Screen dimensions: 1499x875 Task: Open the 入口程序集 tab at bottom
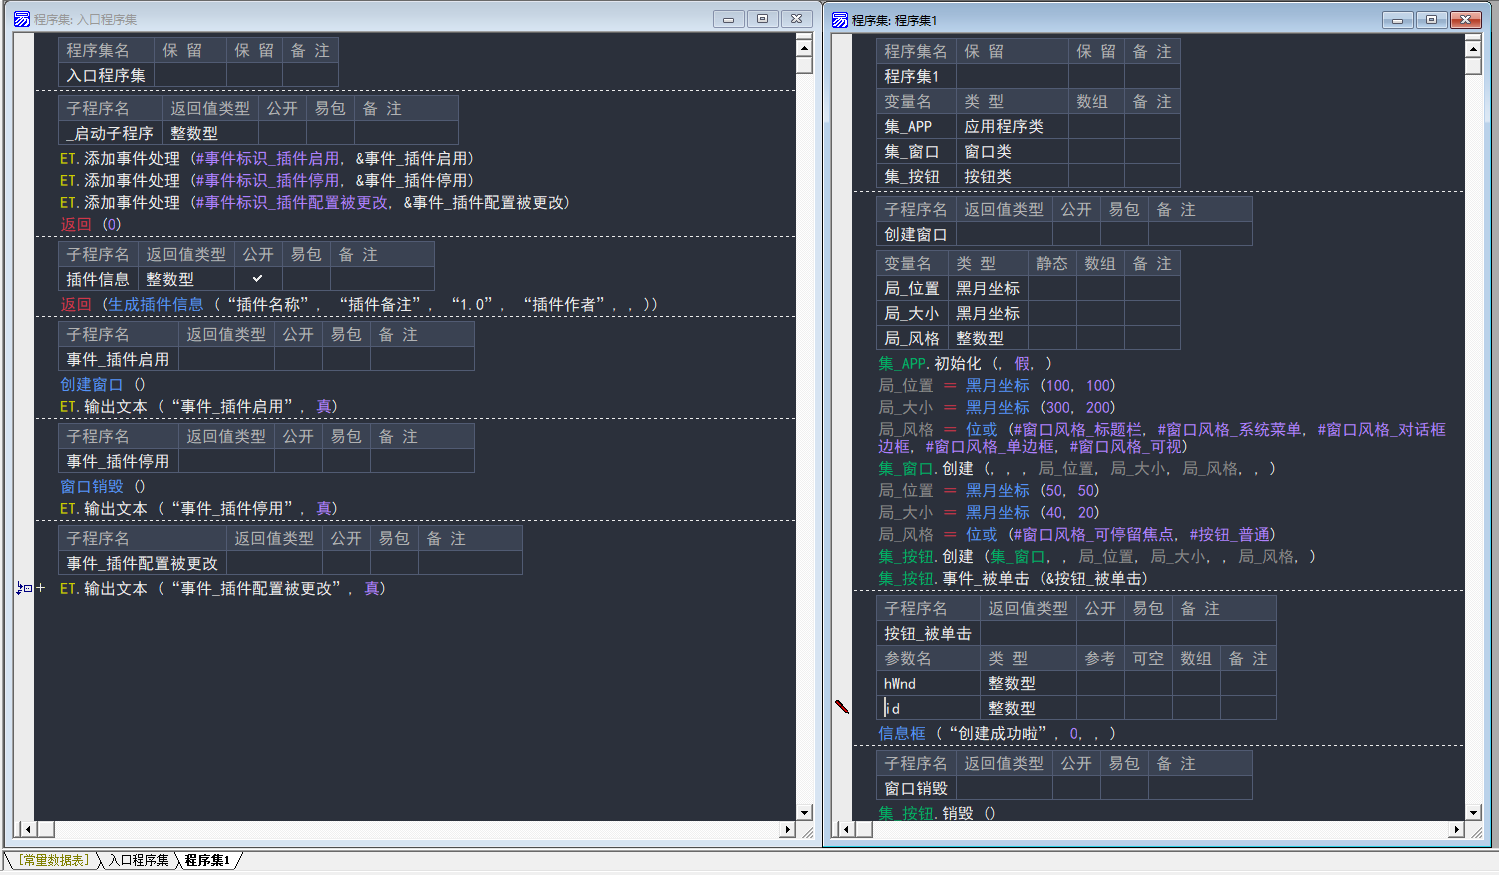(138, 860)
